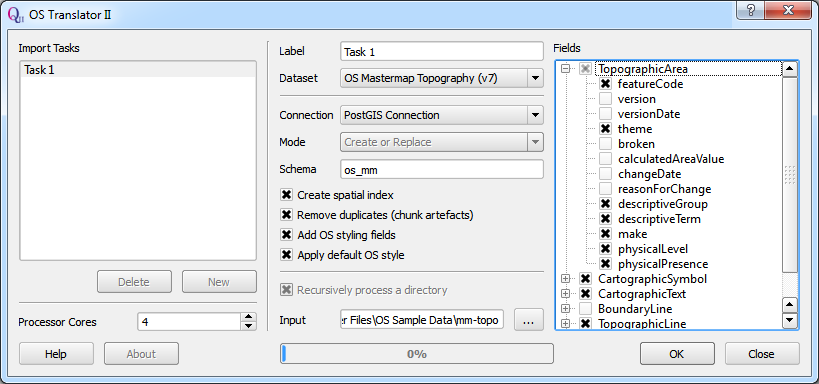819x384 pixels.
Task: Check the calculatedAreaValue field checkbox
Action: pyautogui.click(x=605, y=159)
